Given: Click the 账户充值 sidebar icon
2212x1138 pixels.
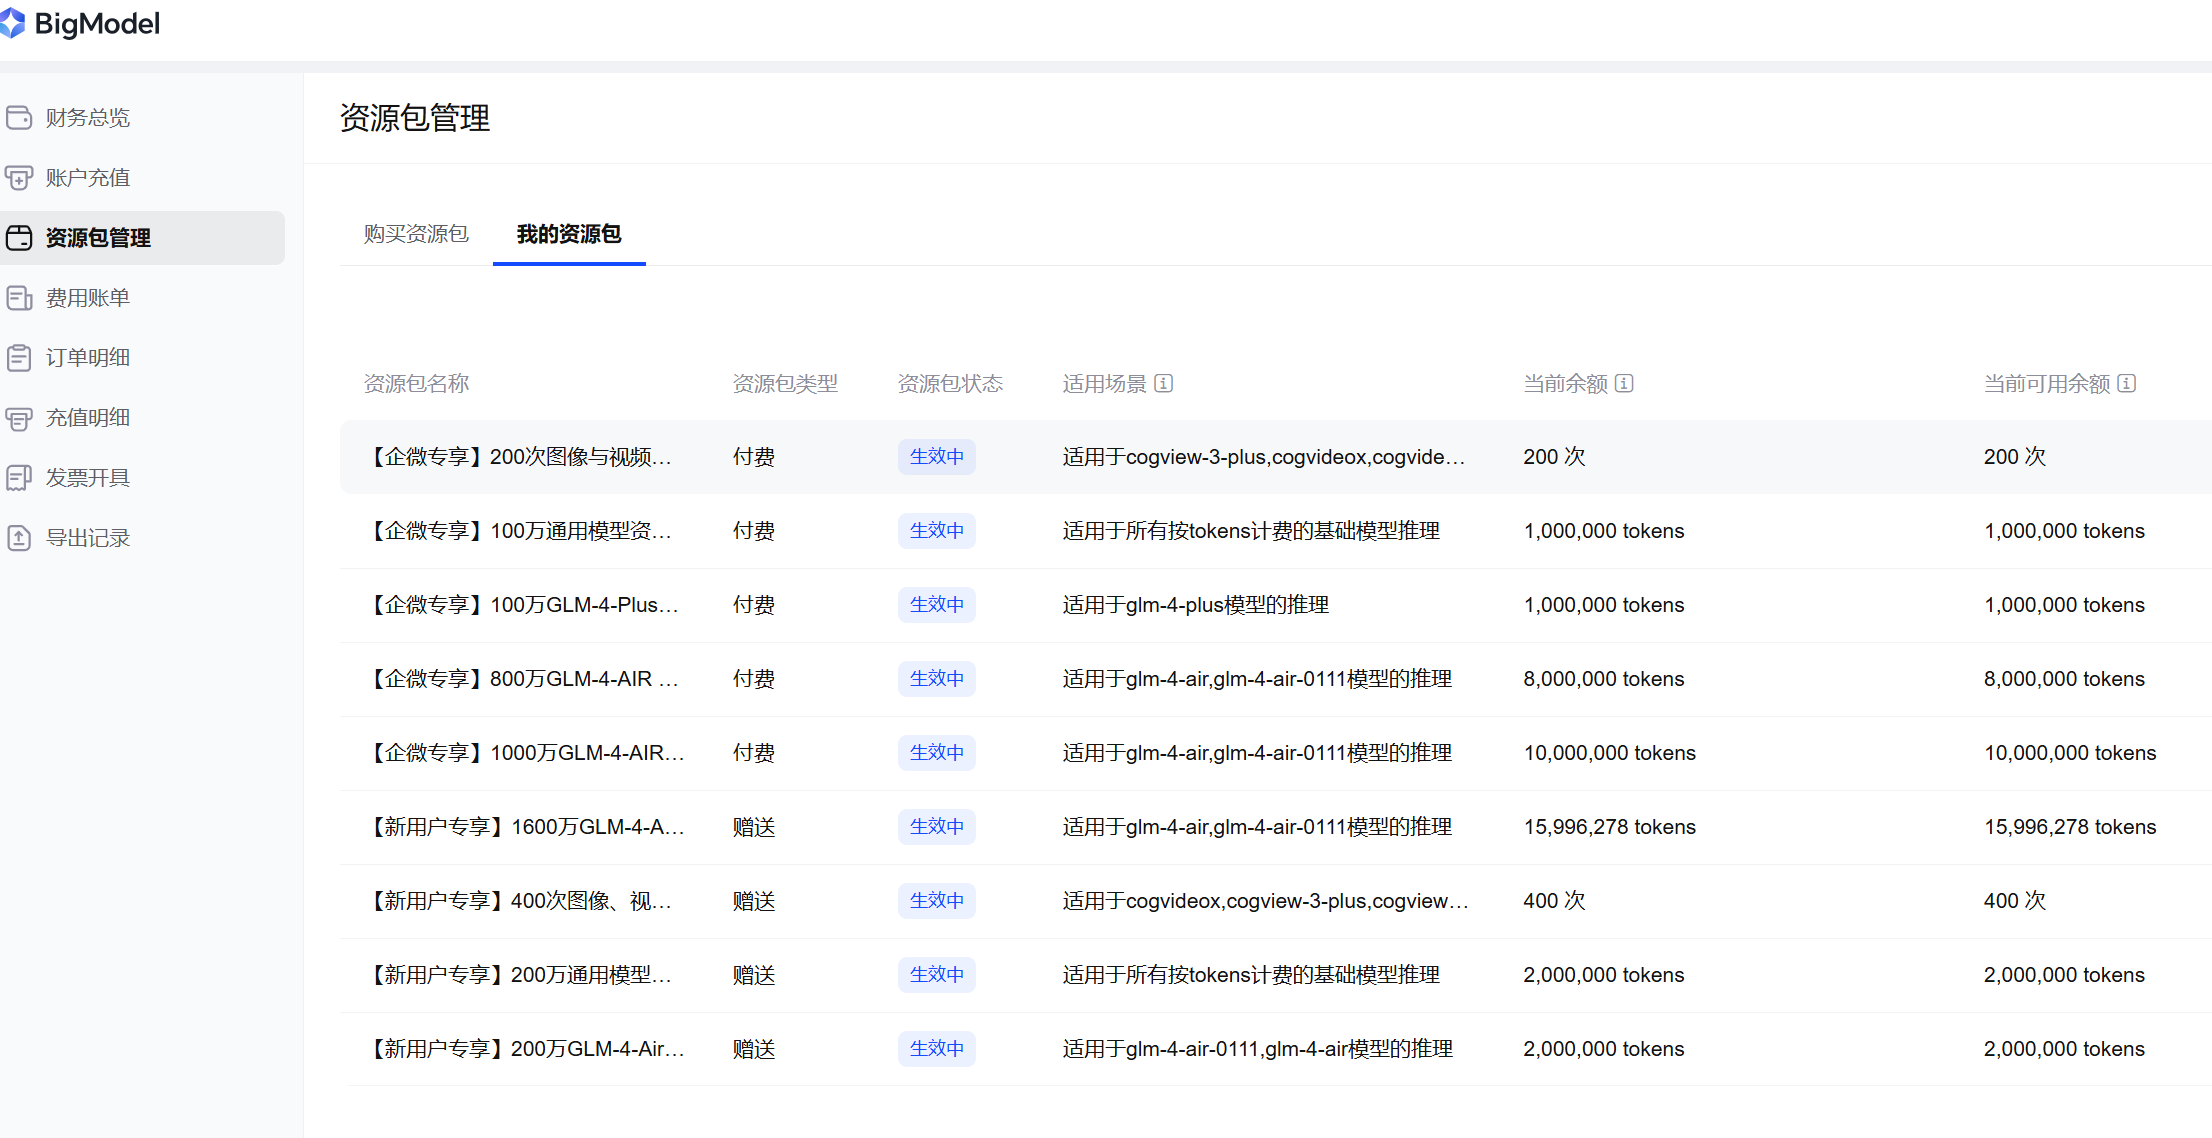Looking at the screenshot, I should (19, 178).
